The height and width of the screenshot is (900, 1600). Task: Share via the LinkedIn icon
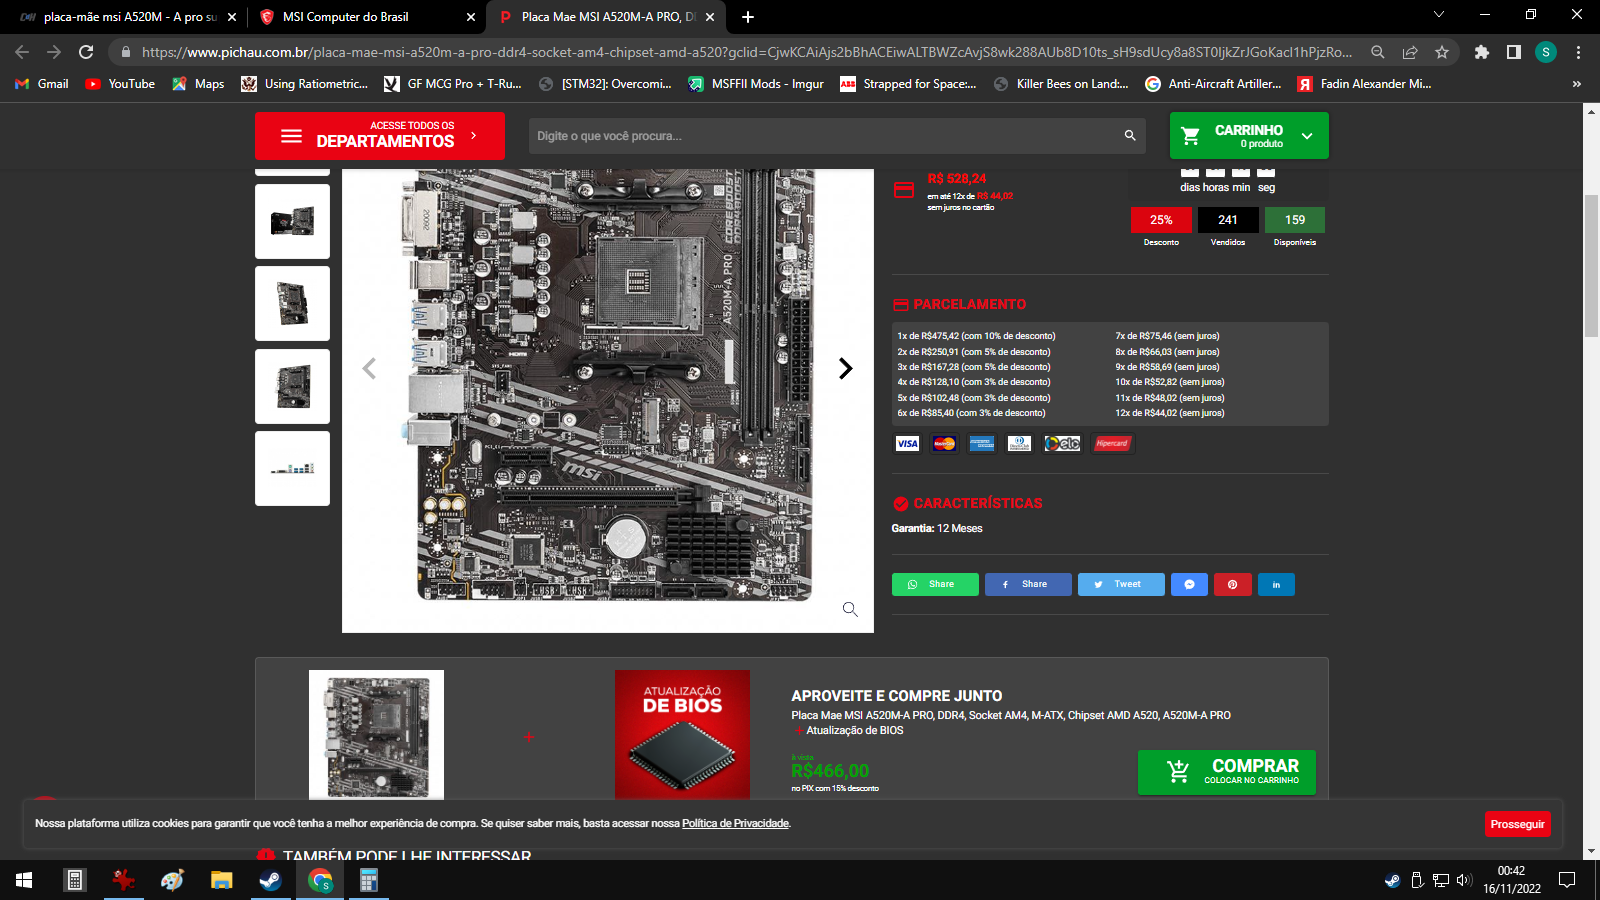1276,584
